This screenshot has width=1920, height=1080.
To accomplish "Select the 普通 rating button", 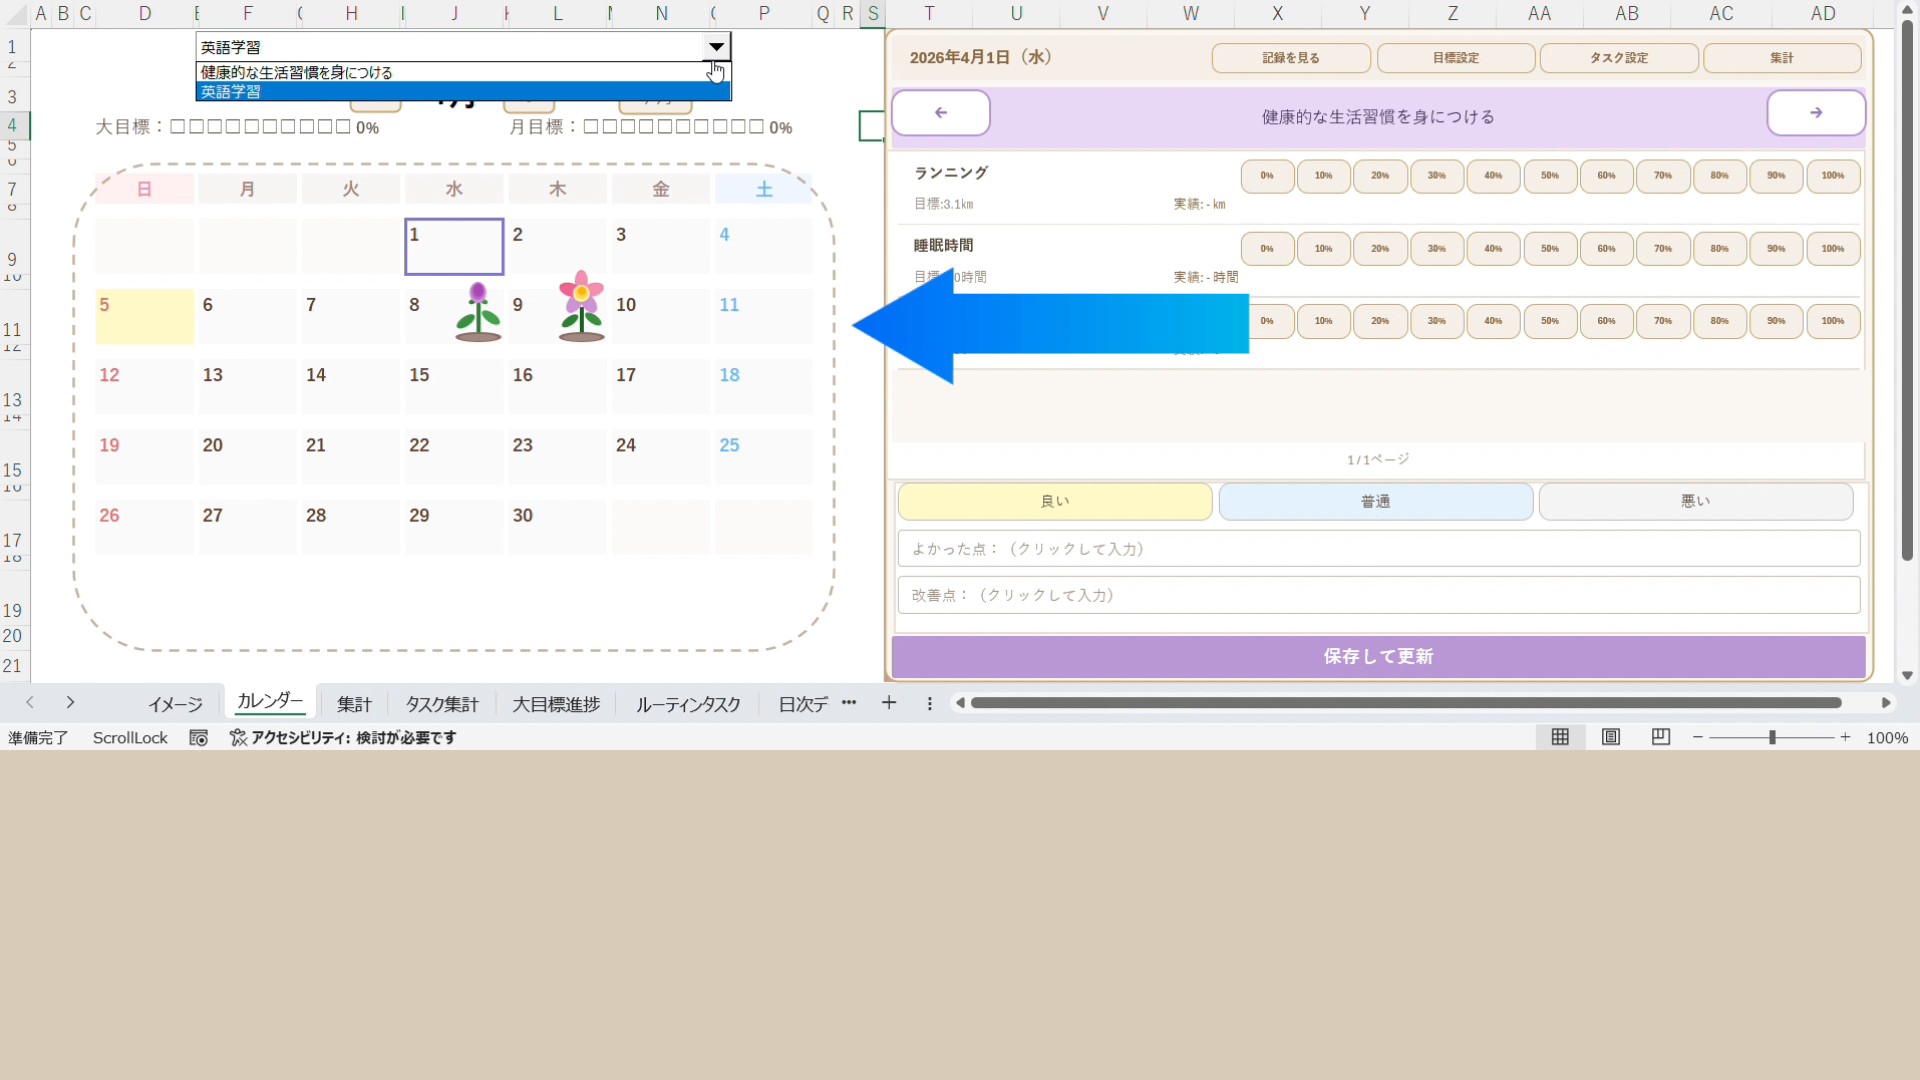I will point(1375,501).
